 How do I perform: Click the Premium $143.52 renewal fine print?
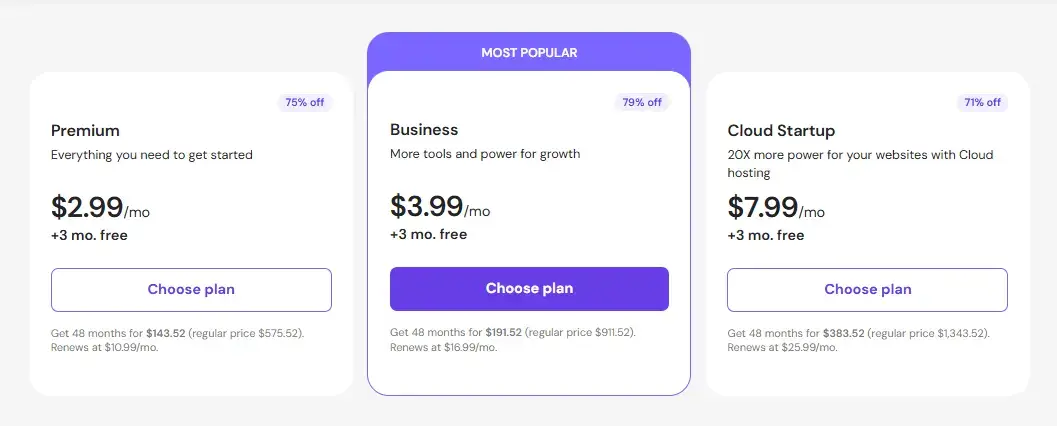177,340
